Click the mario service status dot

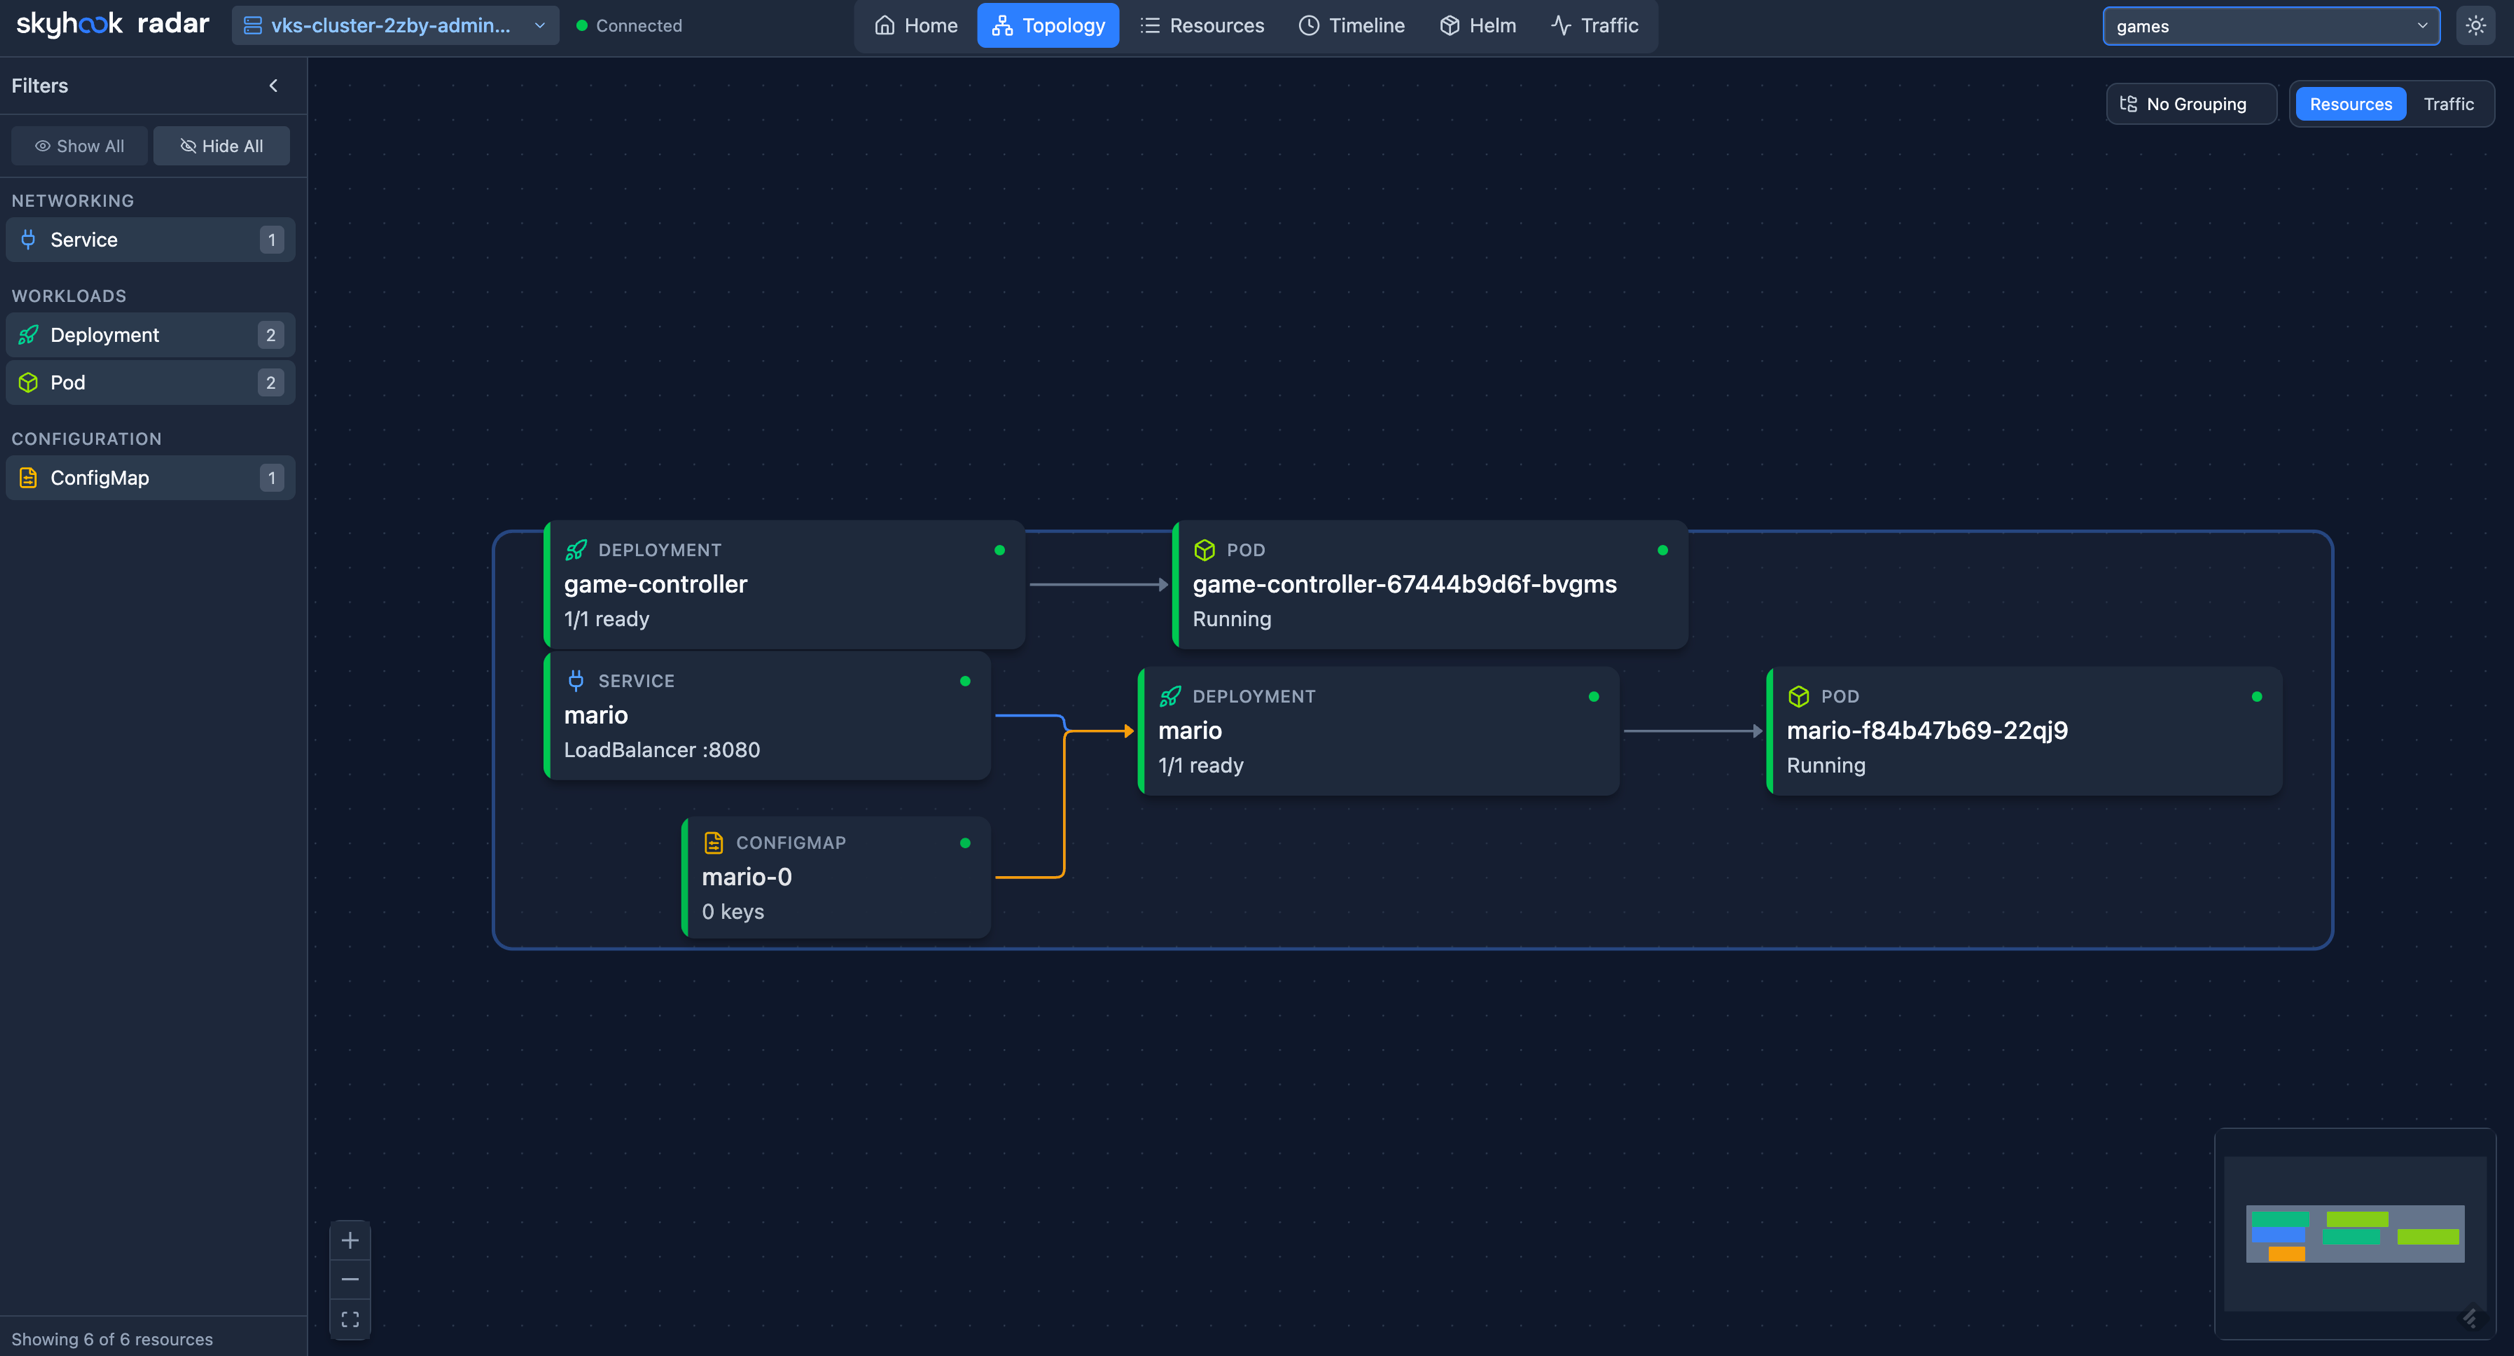965,681
